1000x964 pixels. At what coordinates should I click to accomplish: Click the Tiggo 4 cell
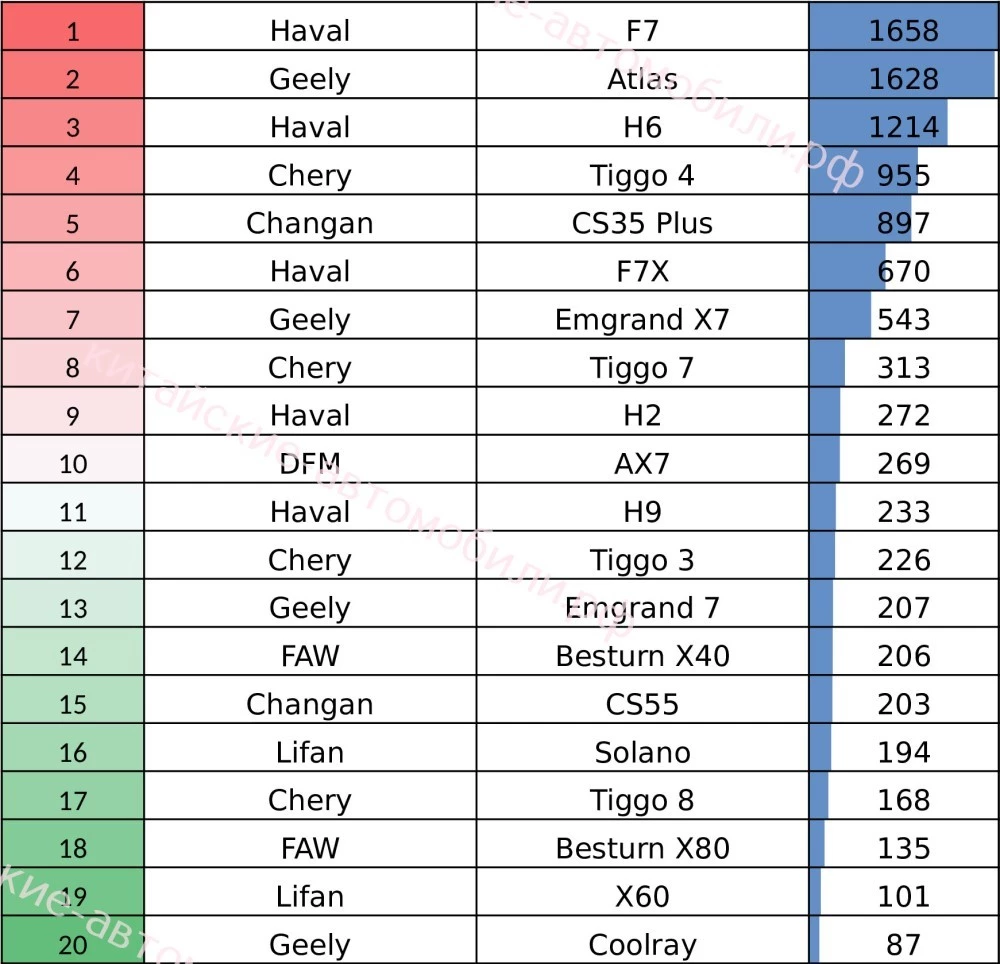coord(642,175)
